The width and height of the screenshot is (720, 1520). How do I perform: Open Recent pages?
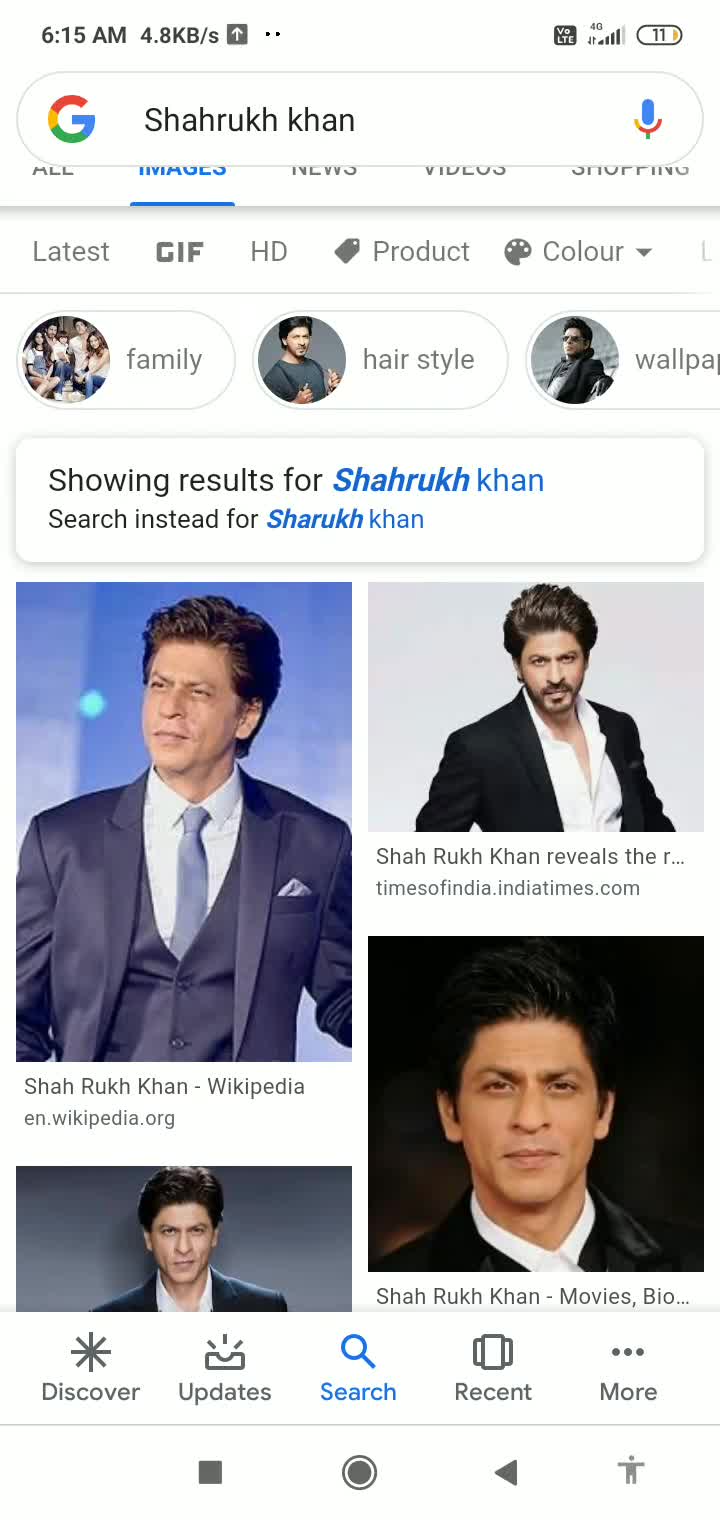492,1369
